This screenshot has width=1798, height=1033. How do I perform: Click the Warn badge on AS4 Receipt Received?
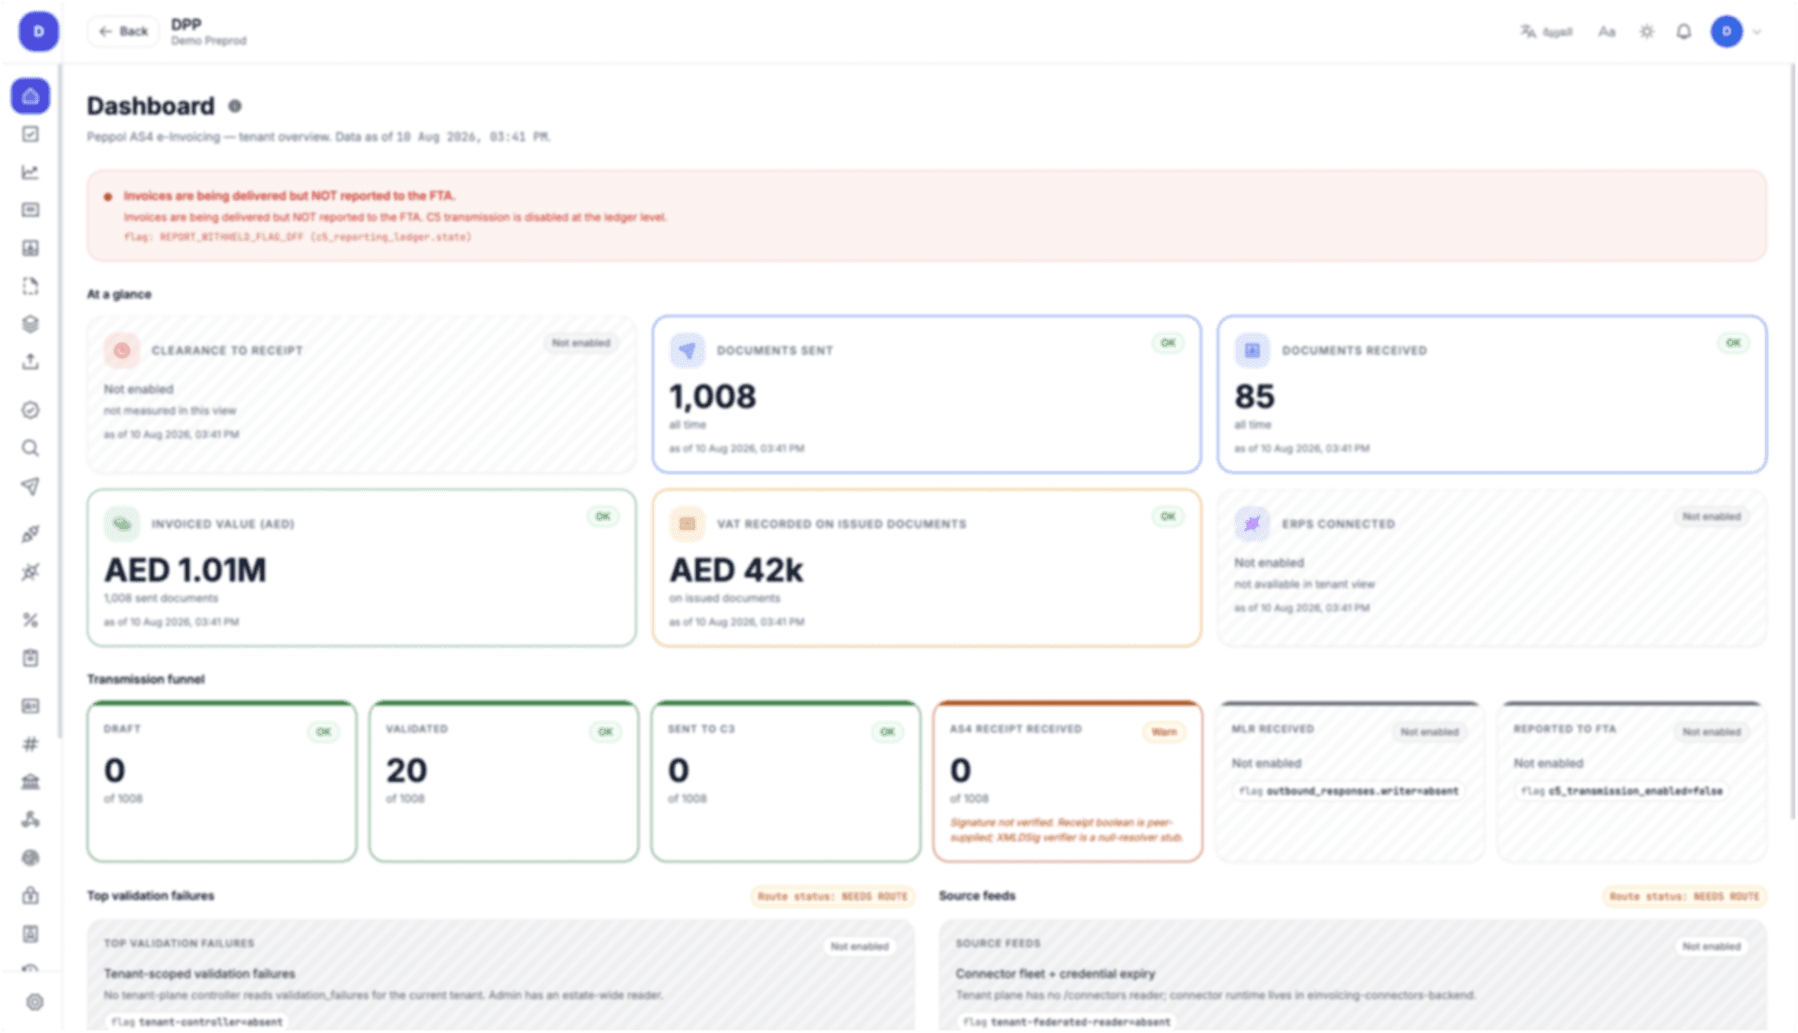point(1164,732)
